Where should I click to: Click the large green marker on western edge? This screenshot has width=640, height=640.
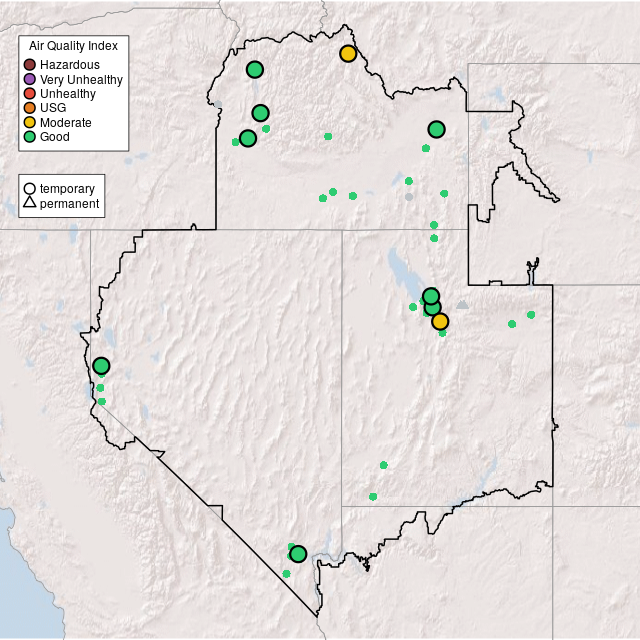pos(101,366)
